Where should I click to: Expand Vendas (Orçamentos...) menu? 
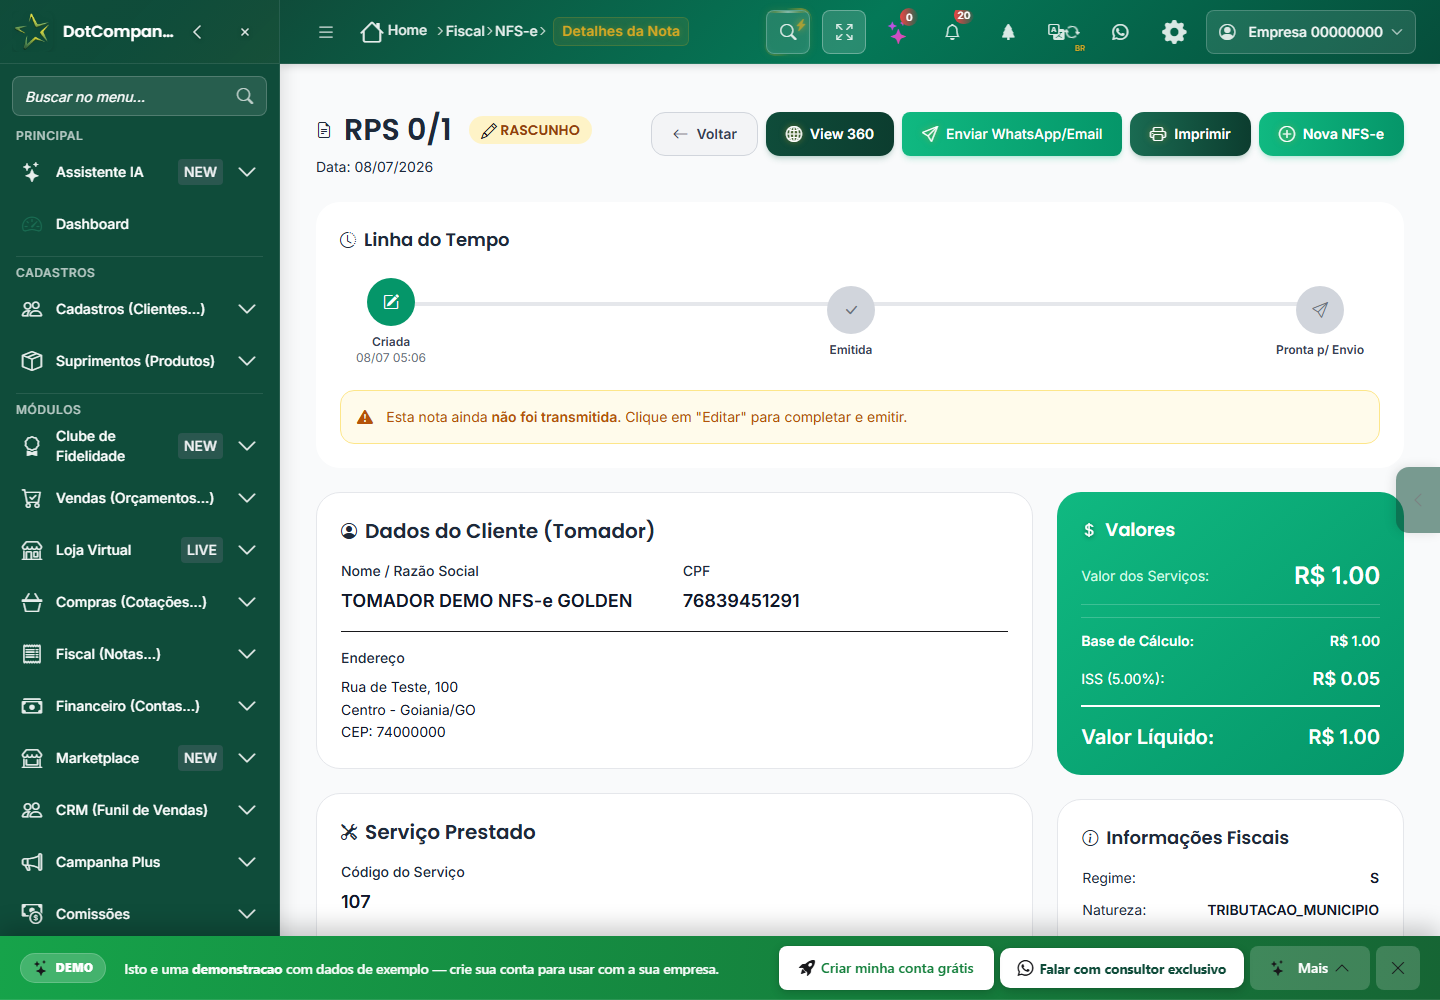pyautogui.click(x=139, y=498)
